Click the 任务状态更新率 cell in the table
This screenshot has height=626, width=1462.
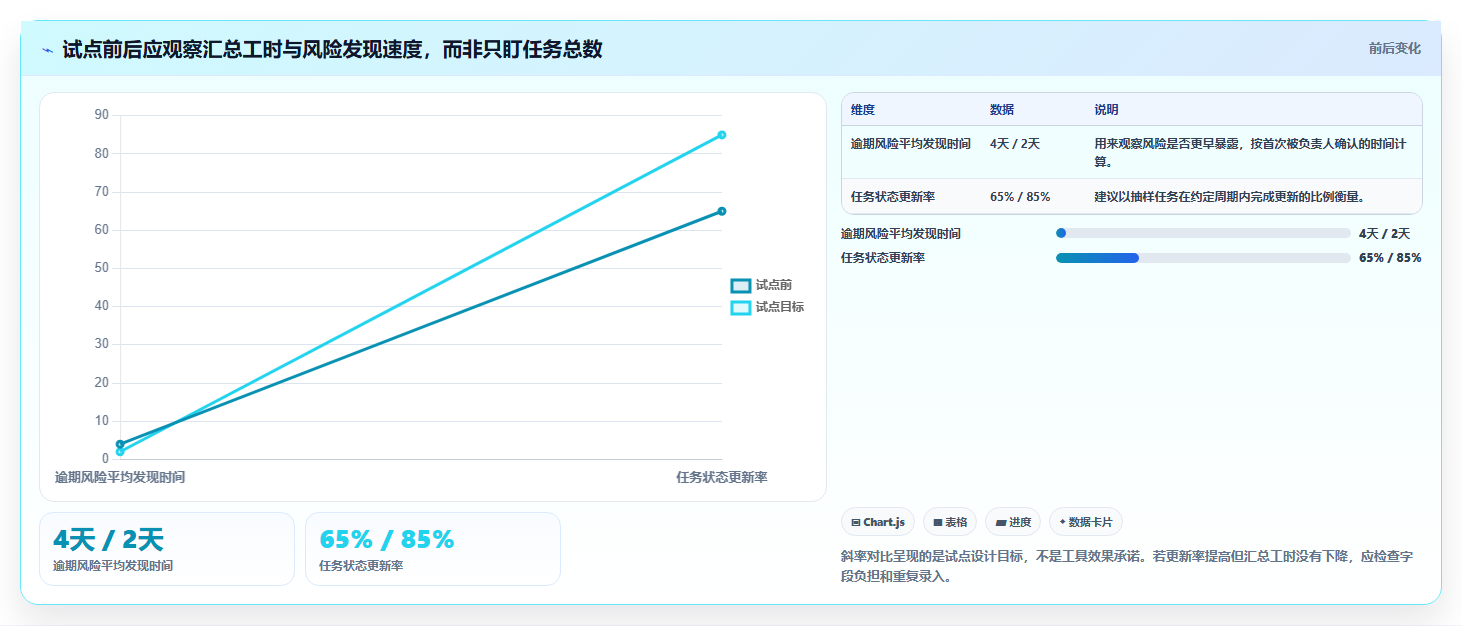(893, 197)
